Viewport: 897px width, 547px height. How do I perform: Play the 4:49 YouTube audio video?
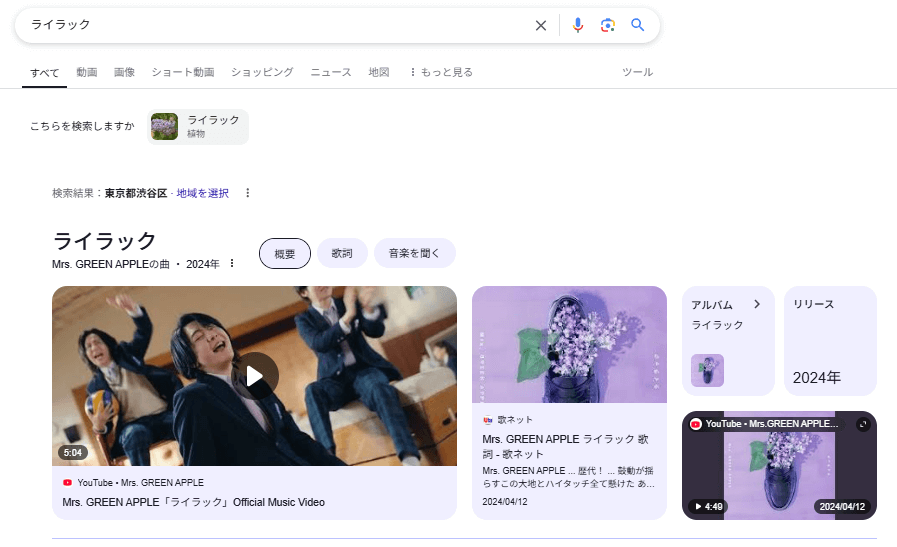point(708,506)
